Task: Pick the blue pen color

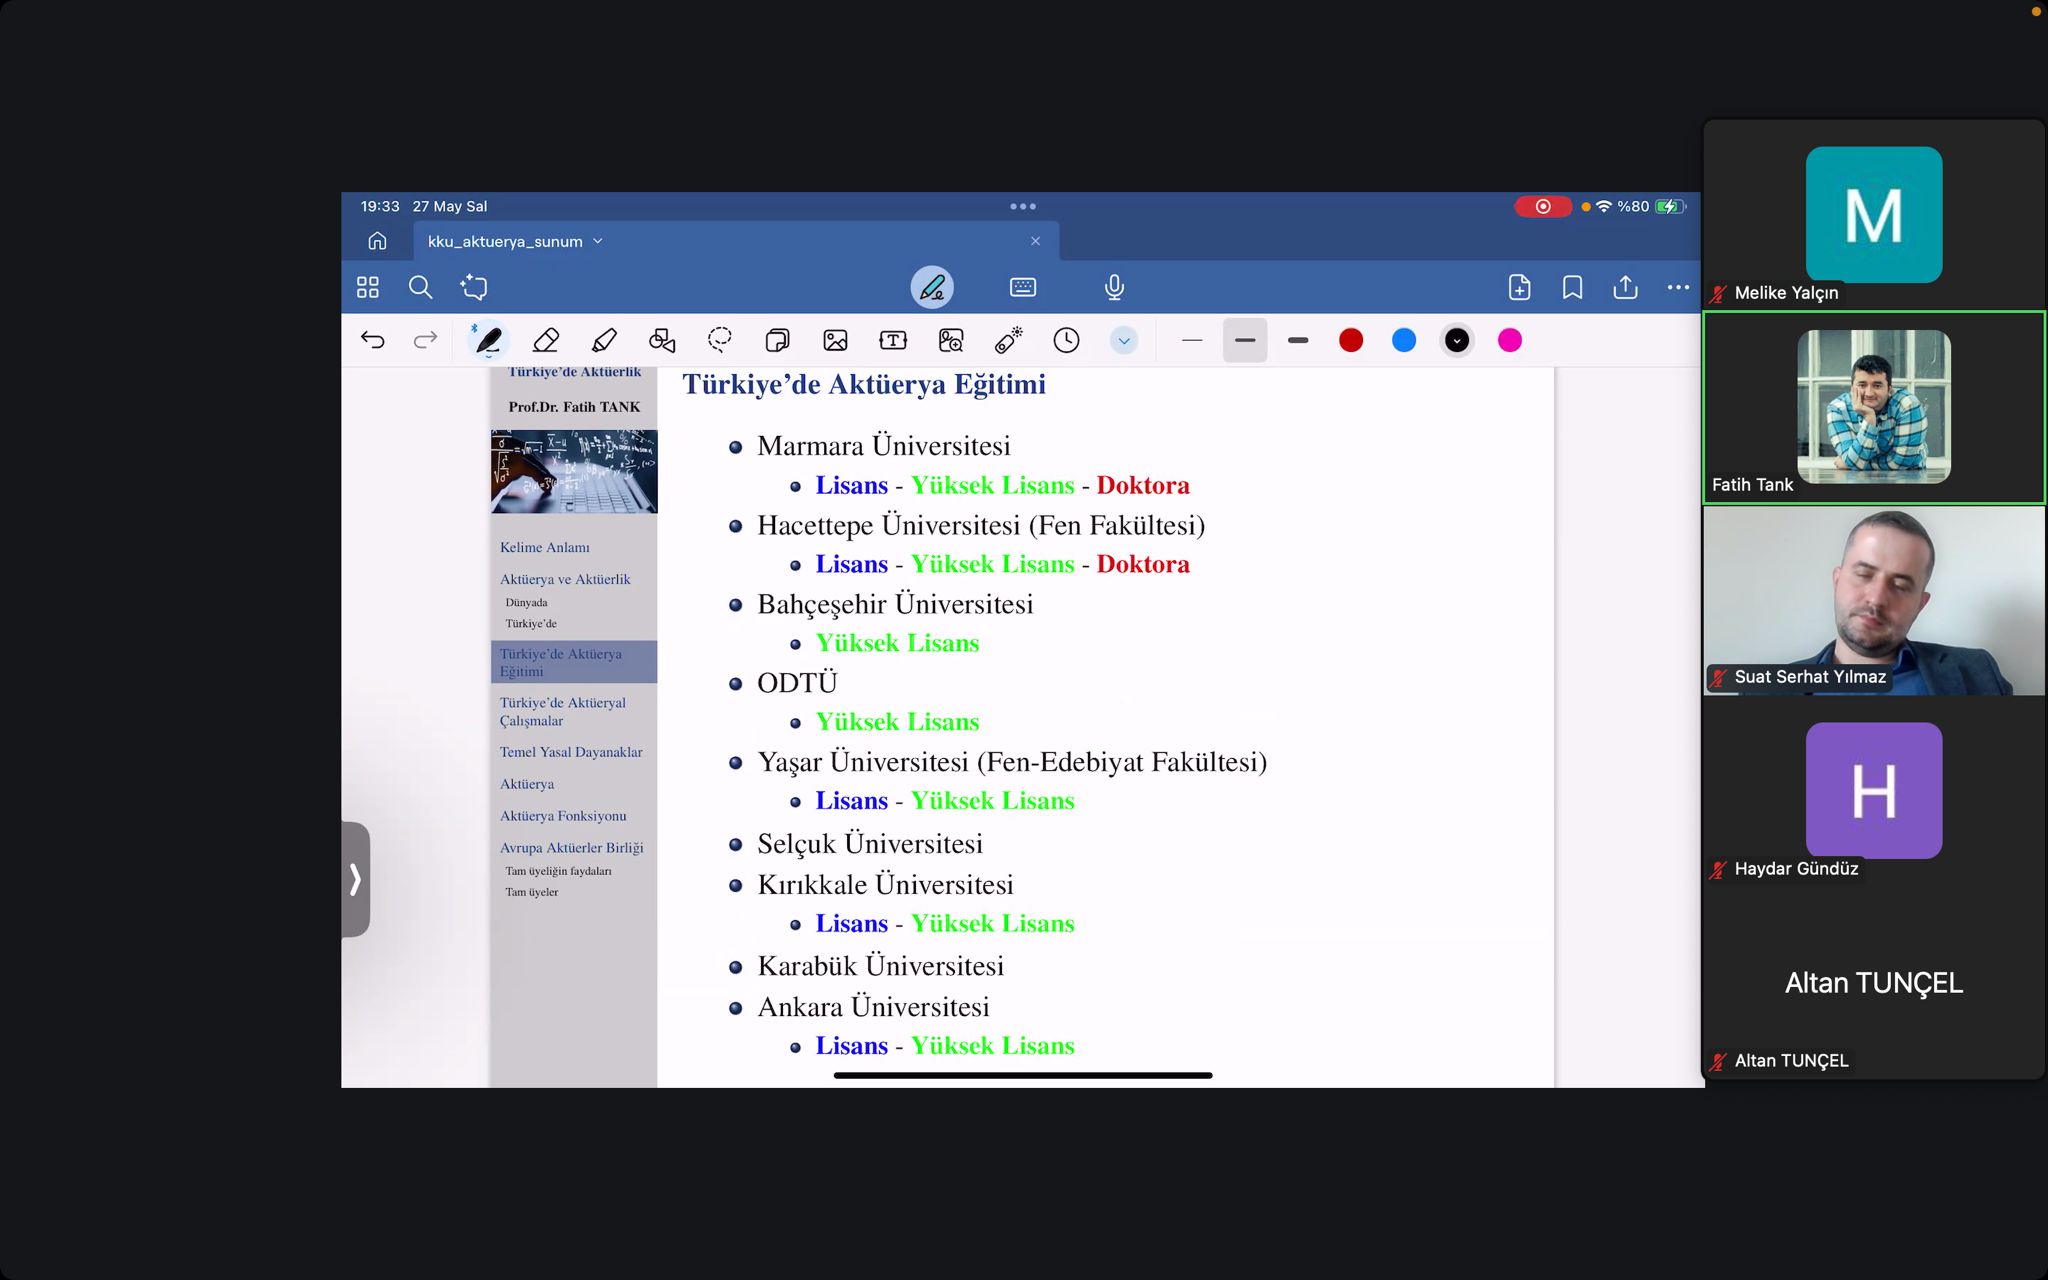Action: 1404,341
